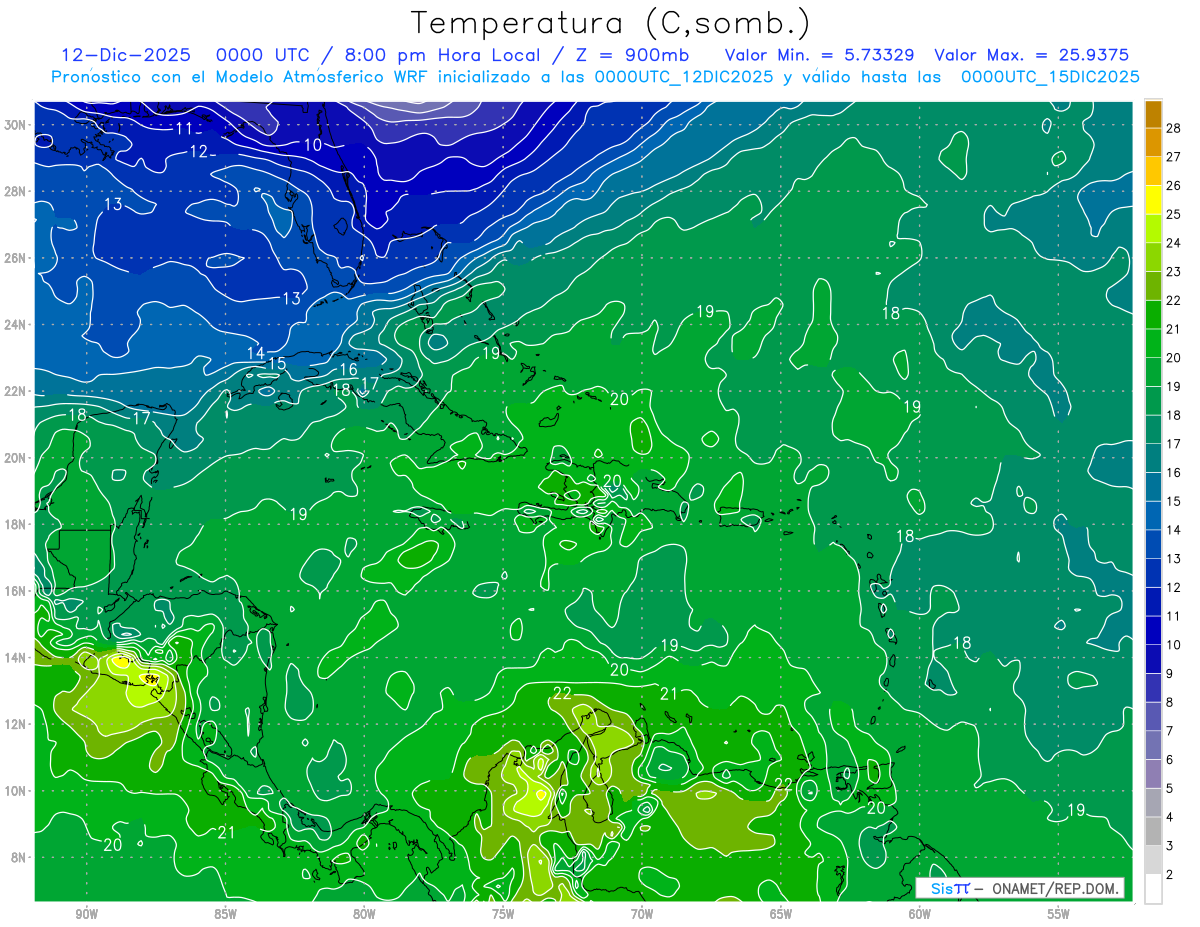Click the legend scale number "2"
The image size is (1200, 927).
tap(1170, 875)
